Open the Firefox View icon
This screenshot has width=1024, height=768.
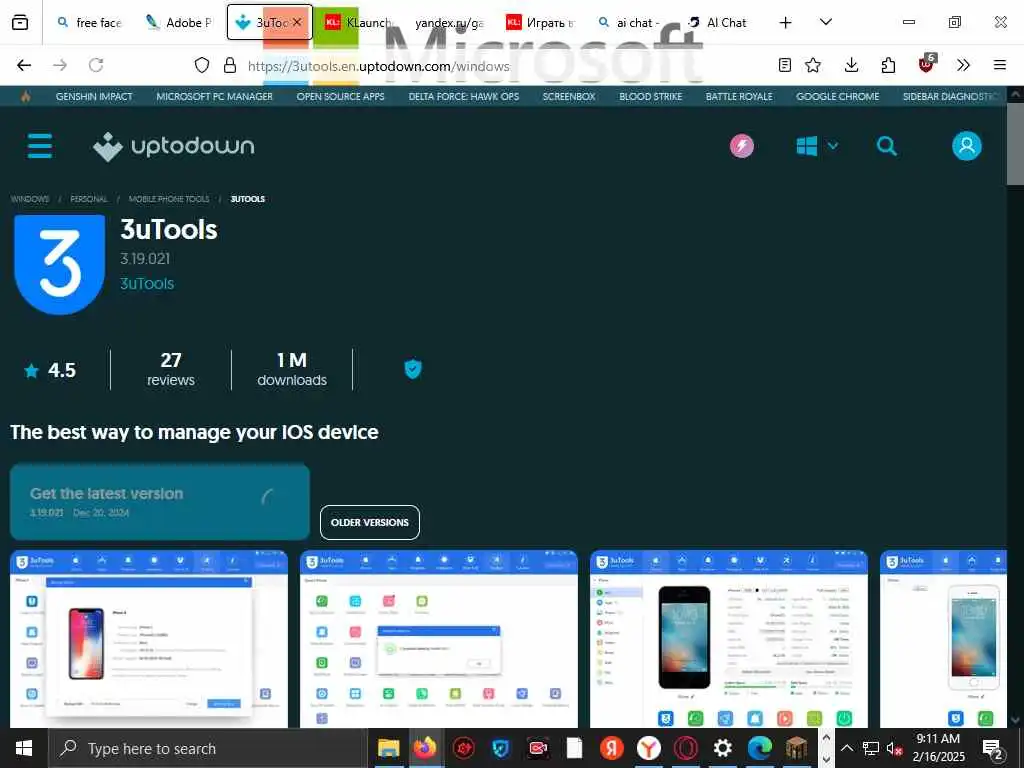coord(20,22)
